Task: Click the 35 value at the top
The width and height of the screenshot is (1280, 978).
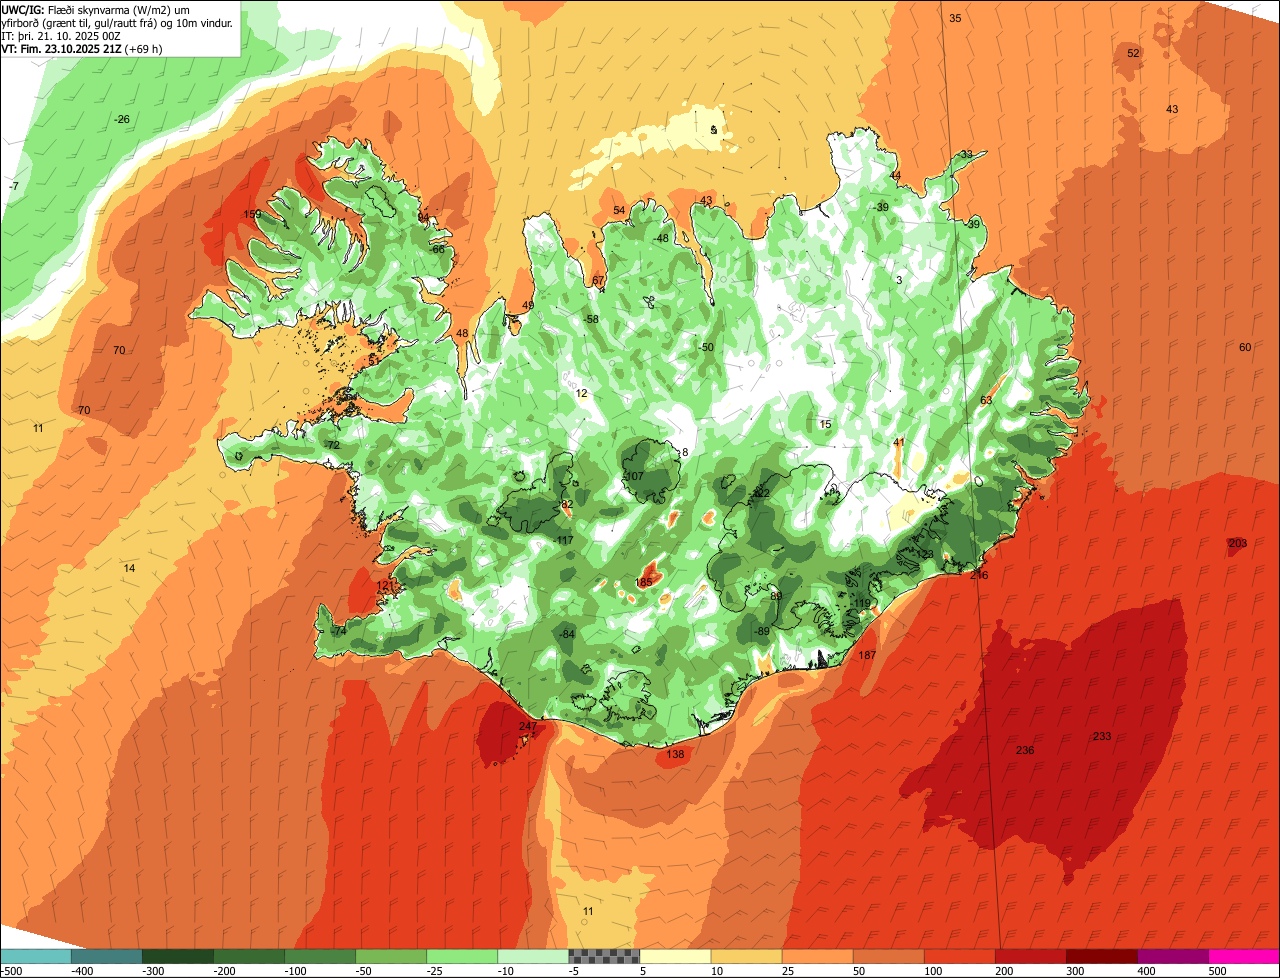Action: [x=955, y=18]
